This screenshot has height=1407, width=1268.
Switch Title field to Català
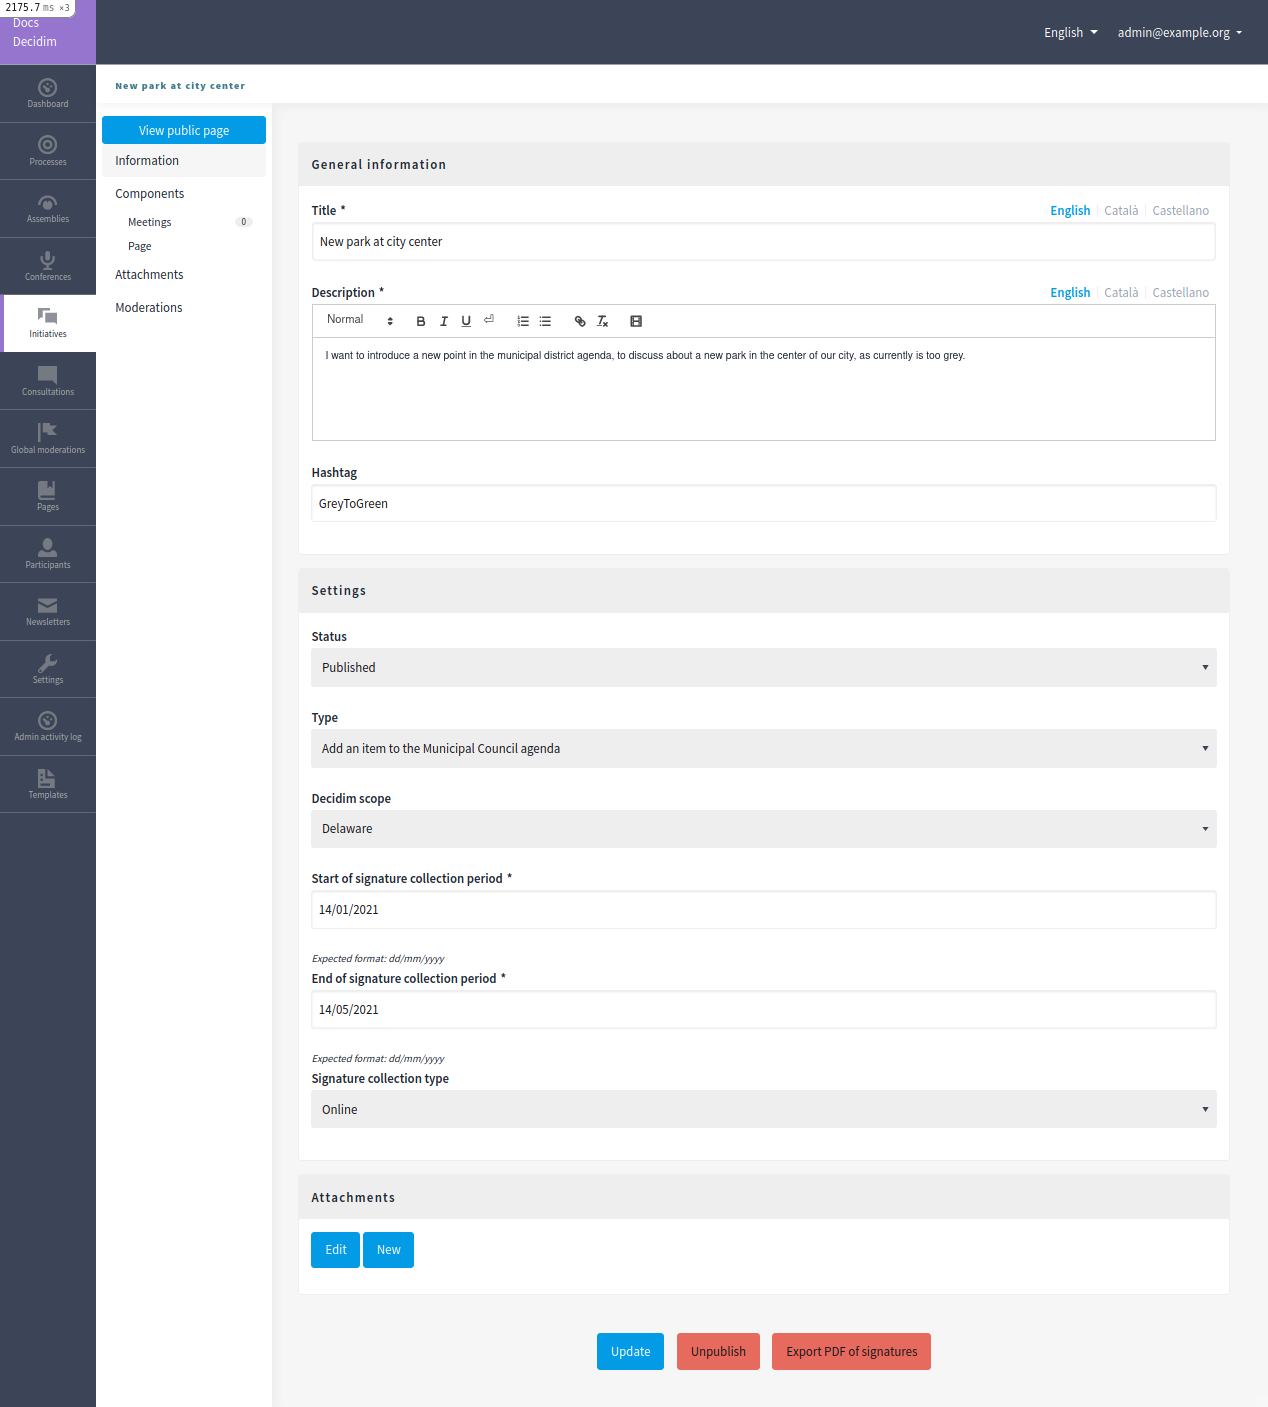click(1121, 210)
